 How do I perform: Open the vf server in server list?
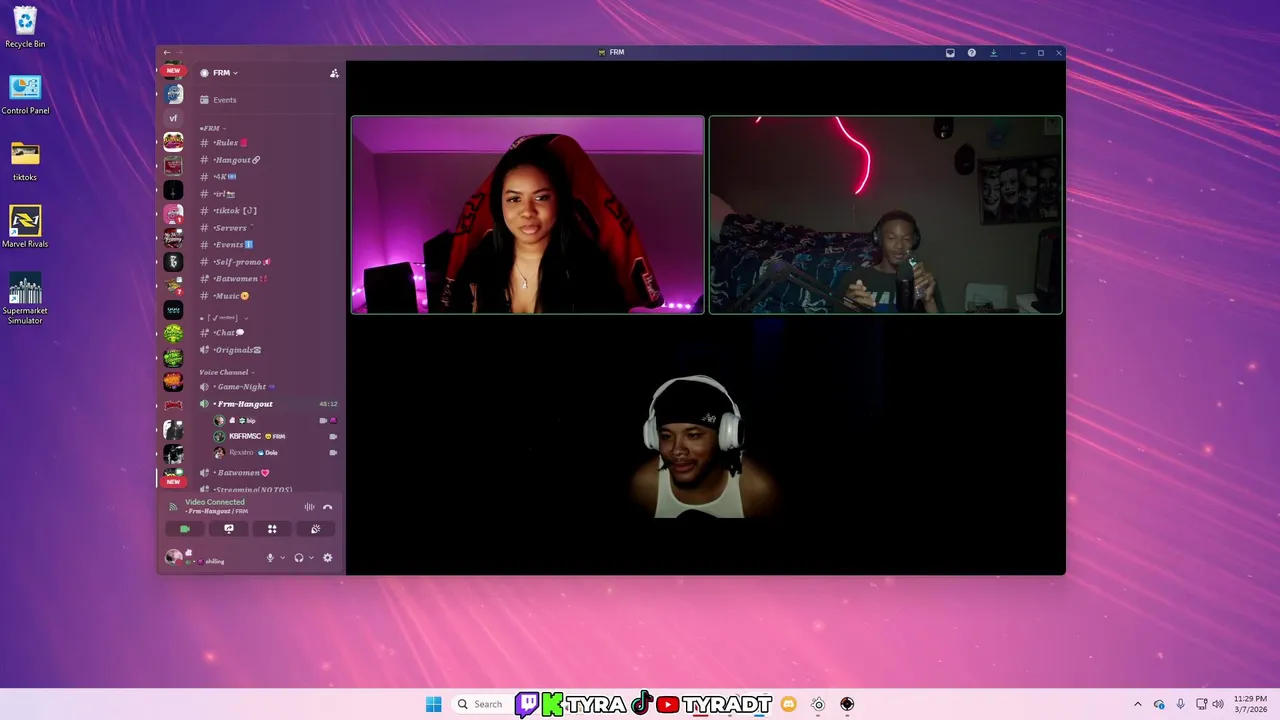click(173, 118)
